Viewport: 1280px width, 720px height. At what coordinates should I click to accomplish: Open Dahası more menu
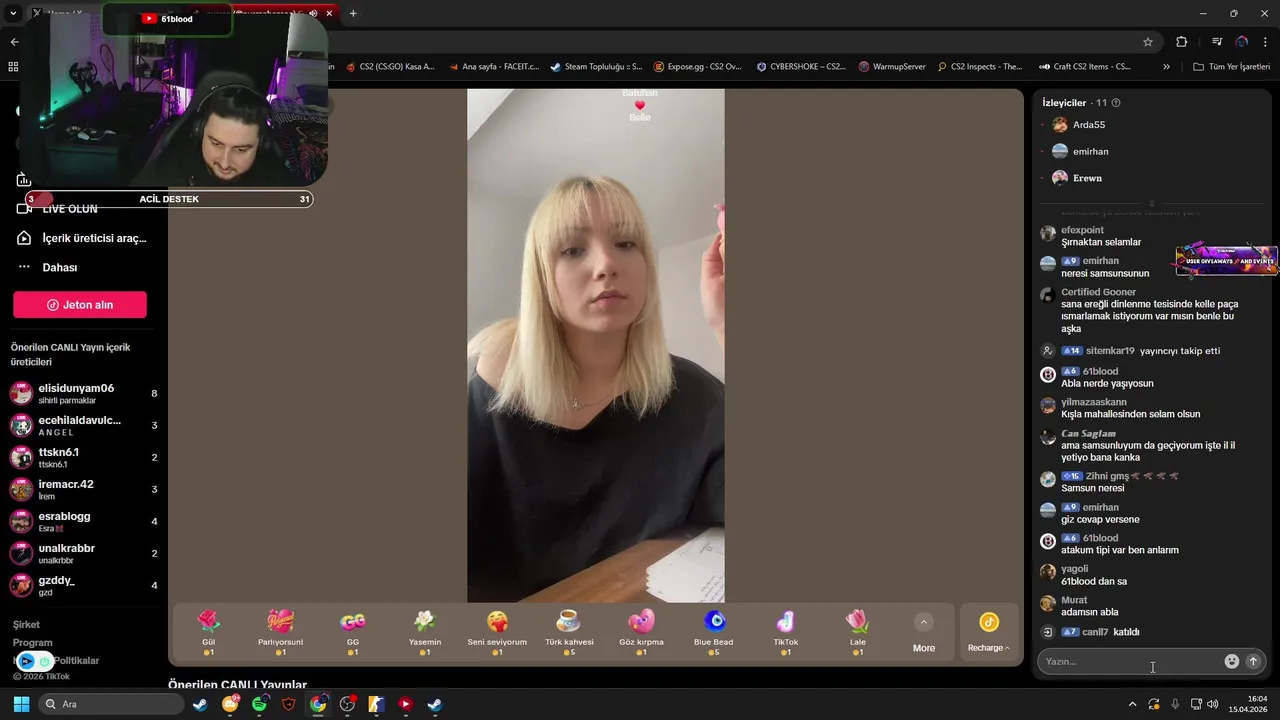47,267
